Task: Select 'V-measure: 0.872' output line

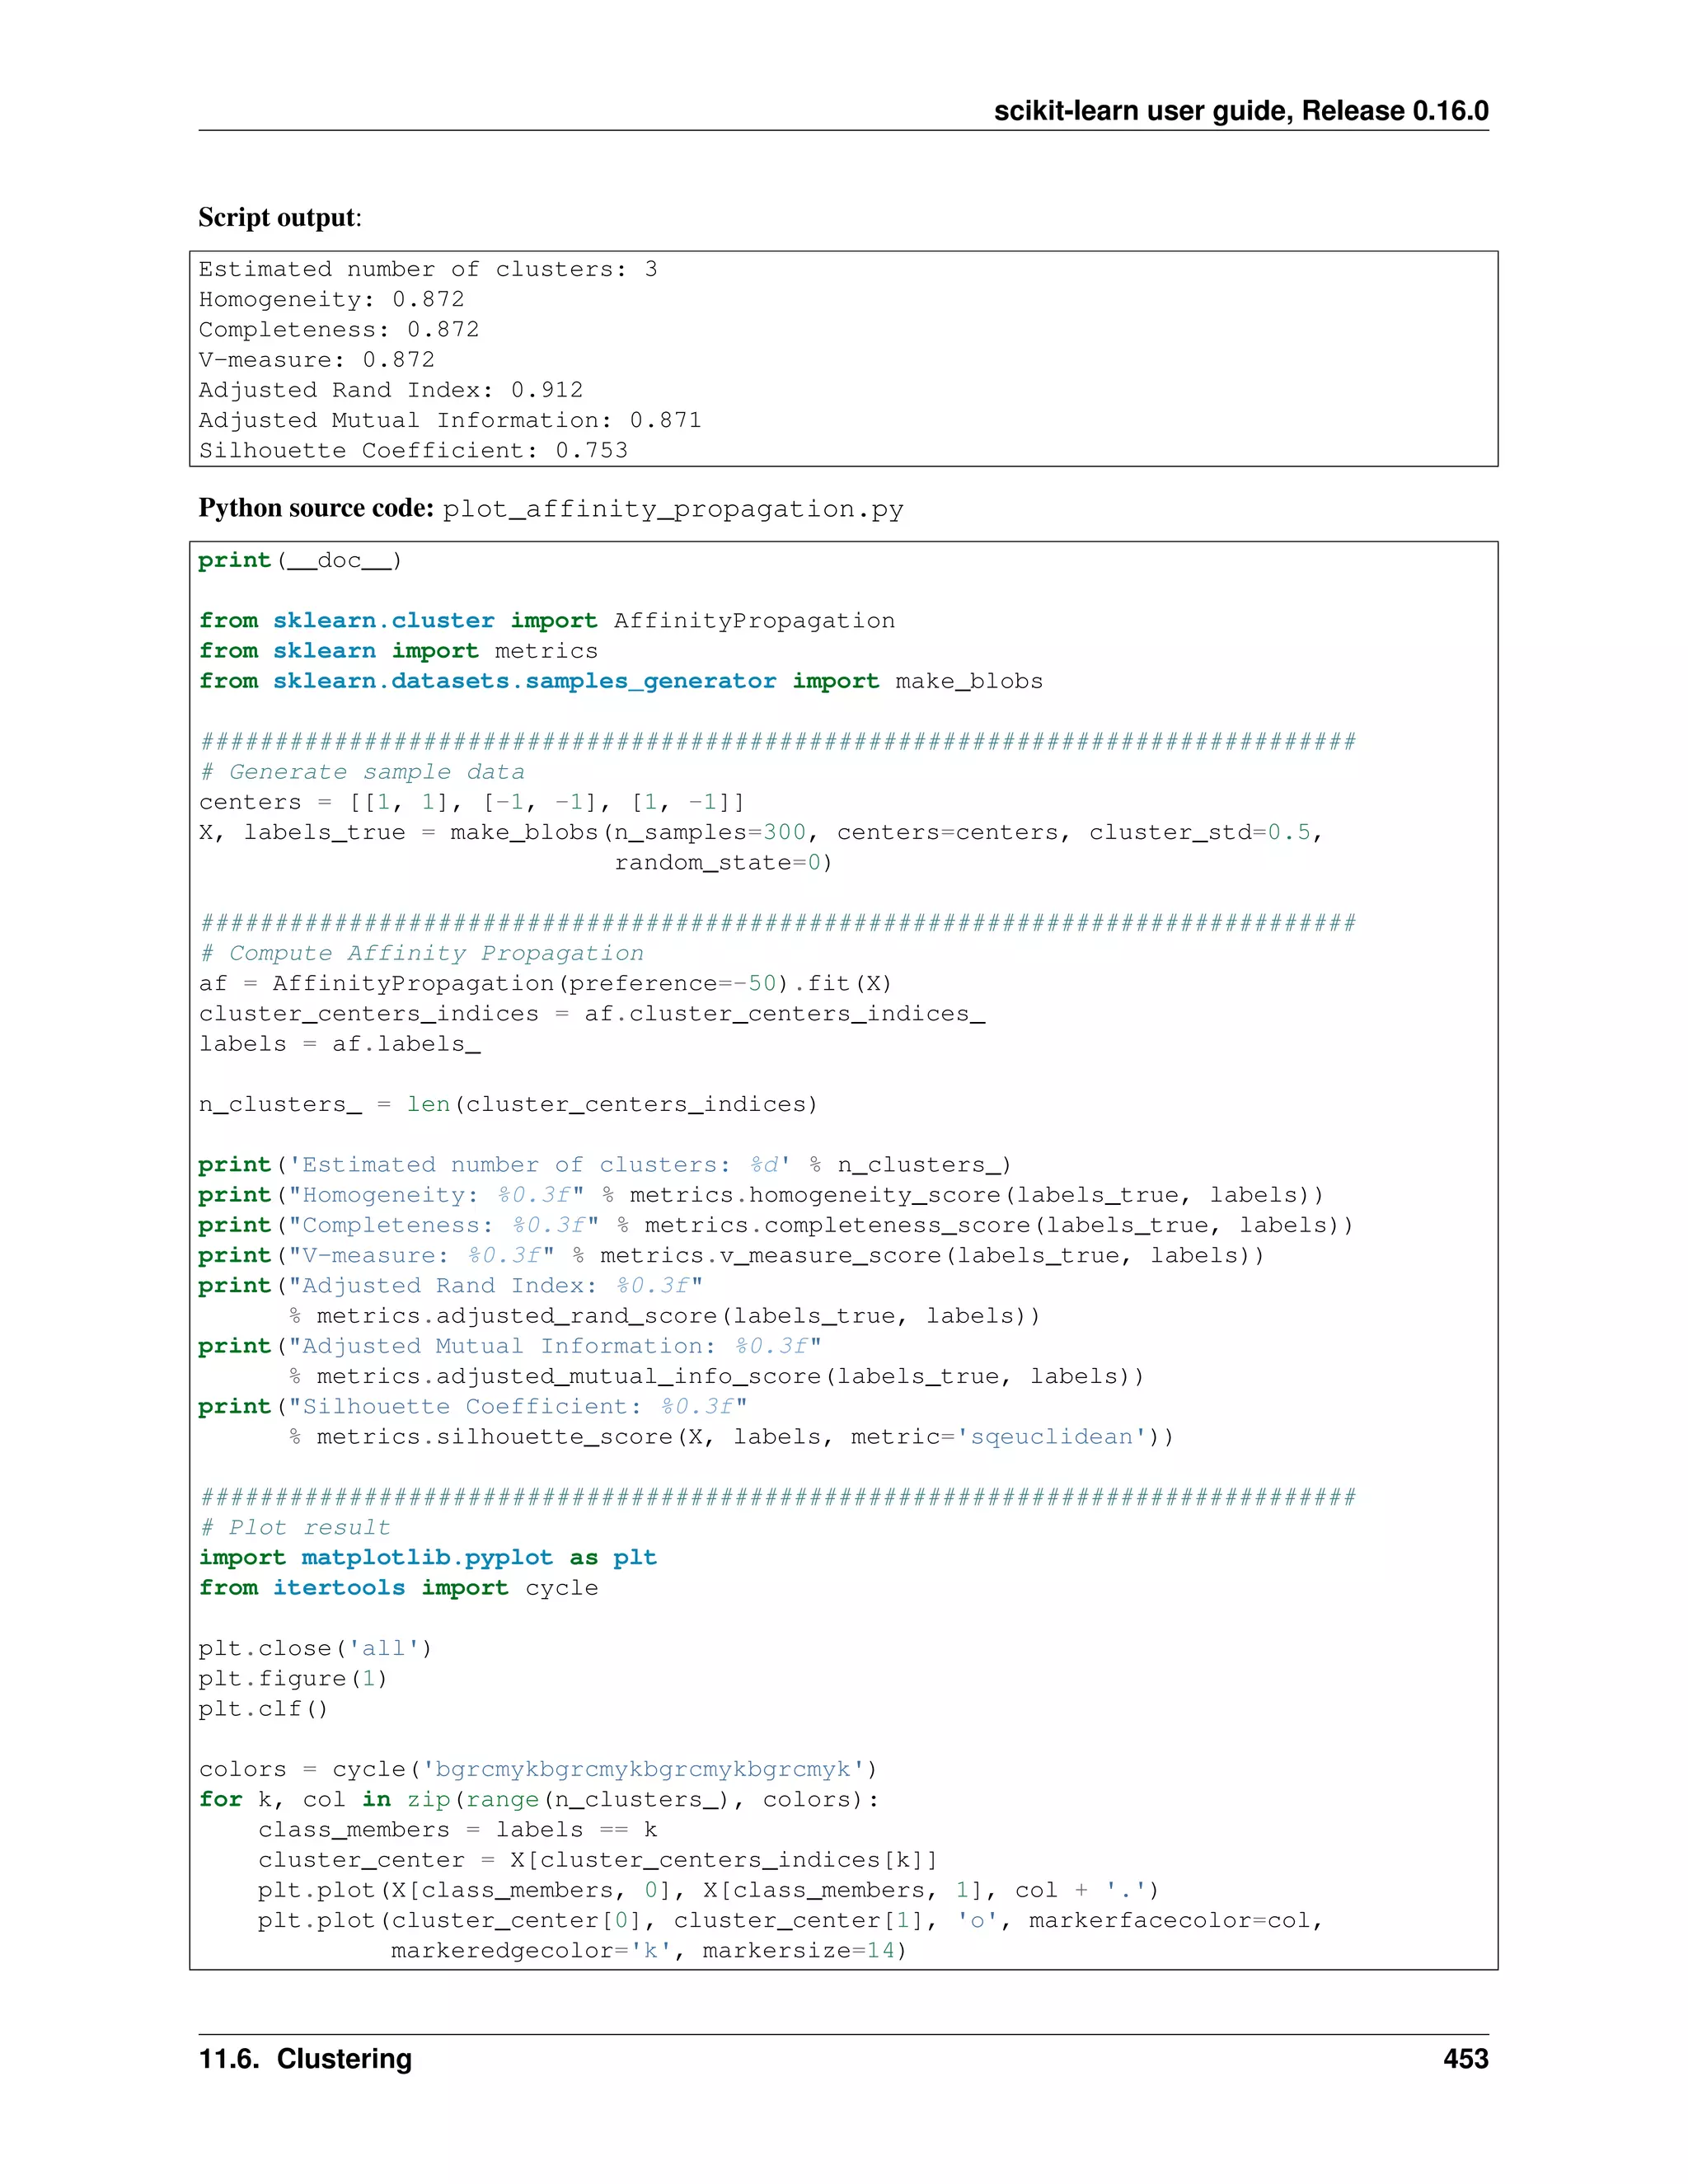Action: [x=317, y=359]
